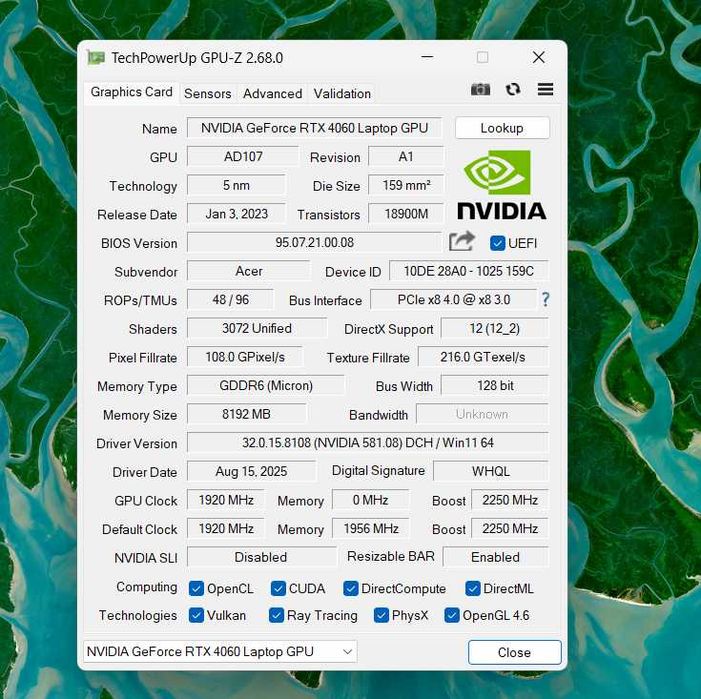Click the screenshot camera icon
This screenshot has height=699, width=701.
[x=481, y=89]
